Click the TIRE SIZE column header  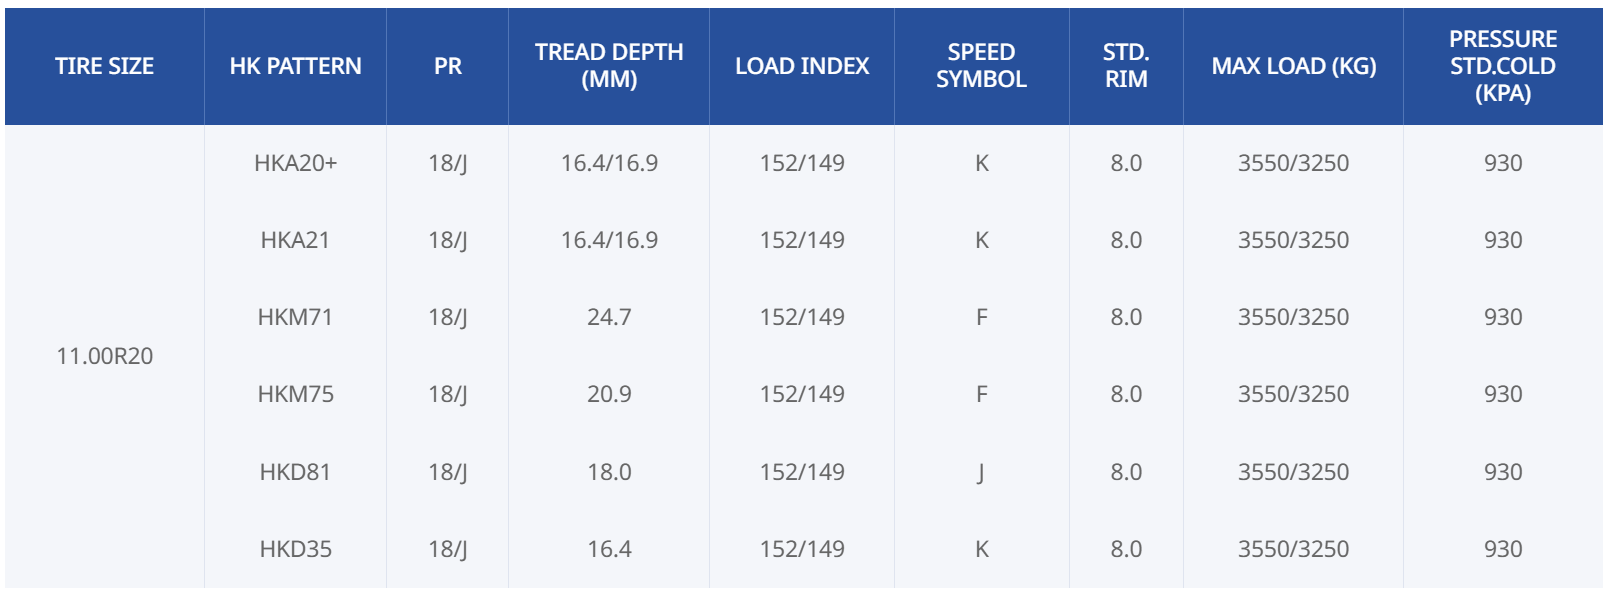104,66
